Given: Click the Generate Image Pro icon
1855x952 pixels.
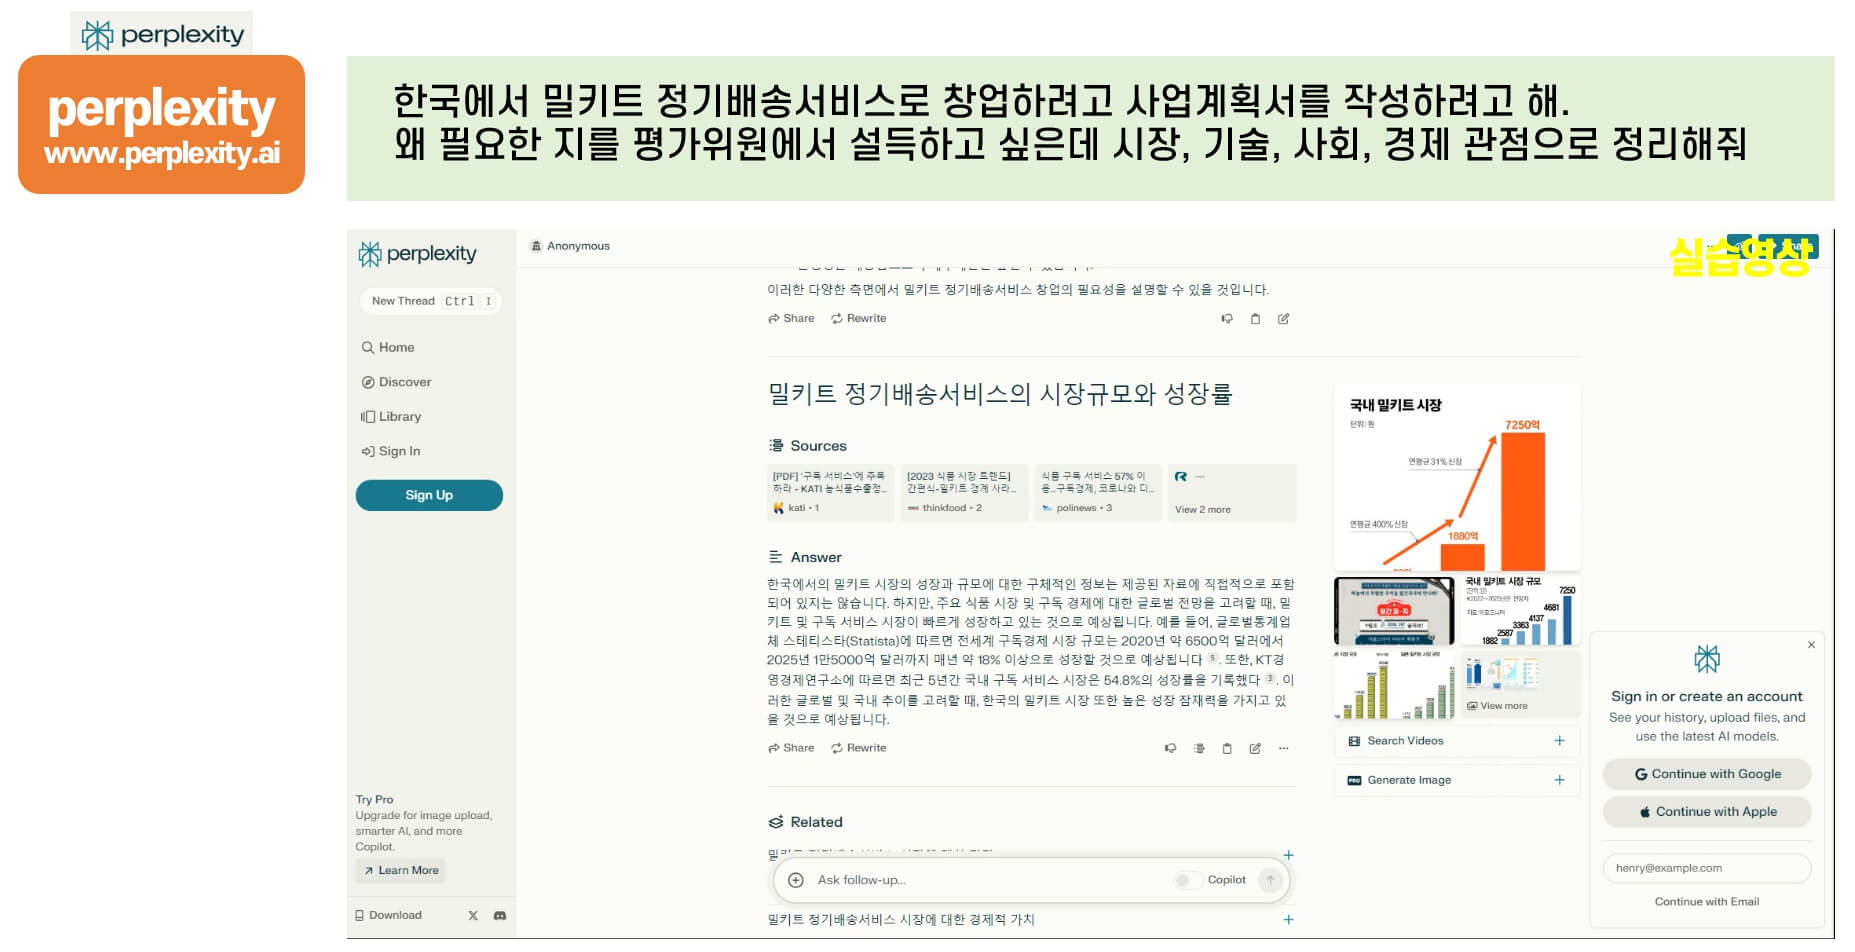Looking at the screenshot, I should [1354, 780].
